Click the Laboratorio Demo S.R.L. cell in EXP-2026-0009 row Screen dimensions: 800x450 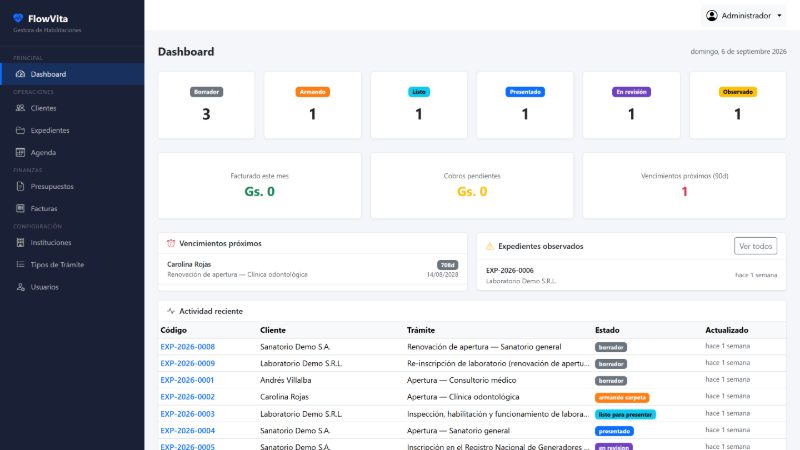[301, 363]
